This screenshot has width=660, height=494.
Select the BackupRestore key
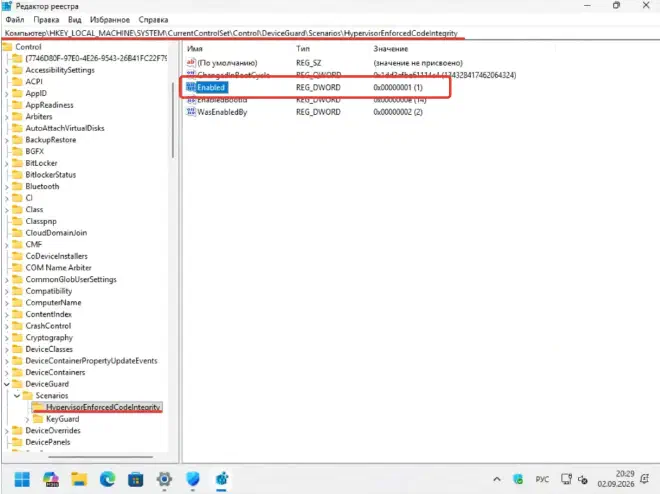pyautogui.click(x=51, y=140)
